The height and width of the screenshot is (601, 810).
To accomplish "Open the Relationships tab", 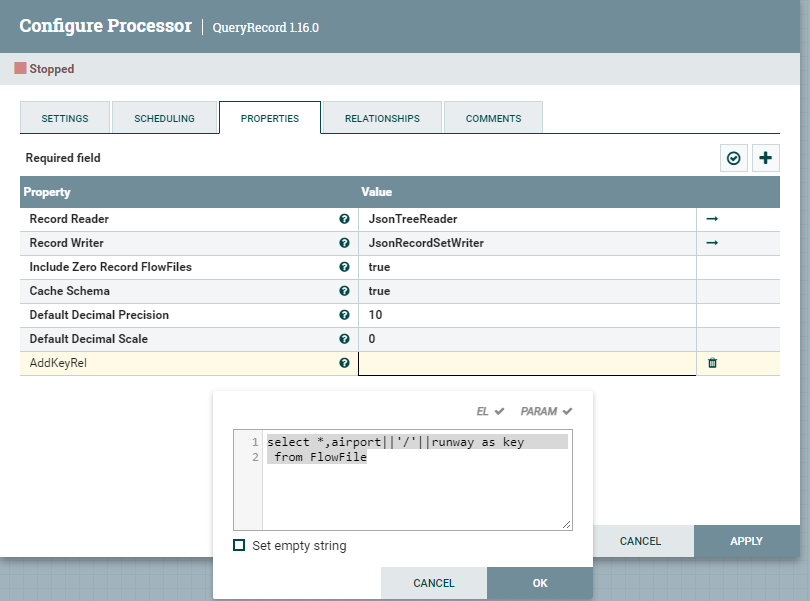I will click(382, 118).
